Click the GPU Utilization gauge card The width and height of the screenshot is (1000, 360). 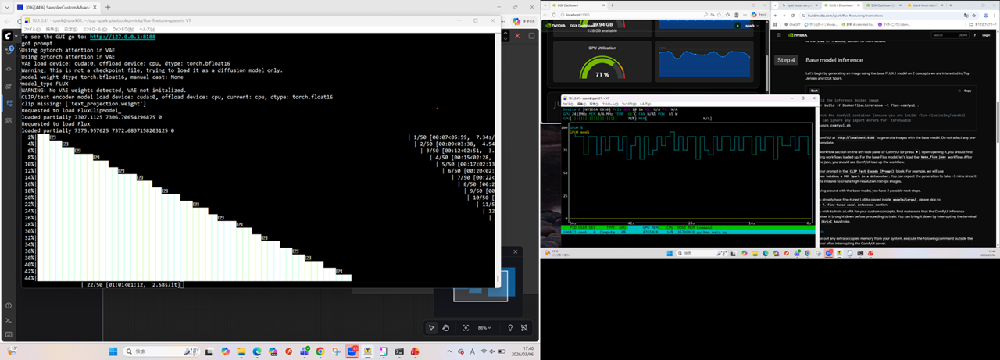pos(603,62)
